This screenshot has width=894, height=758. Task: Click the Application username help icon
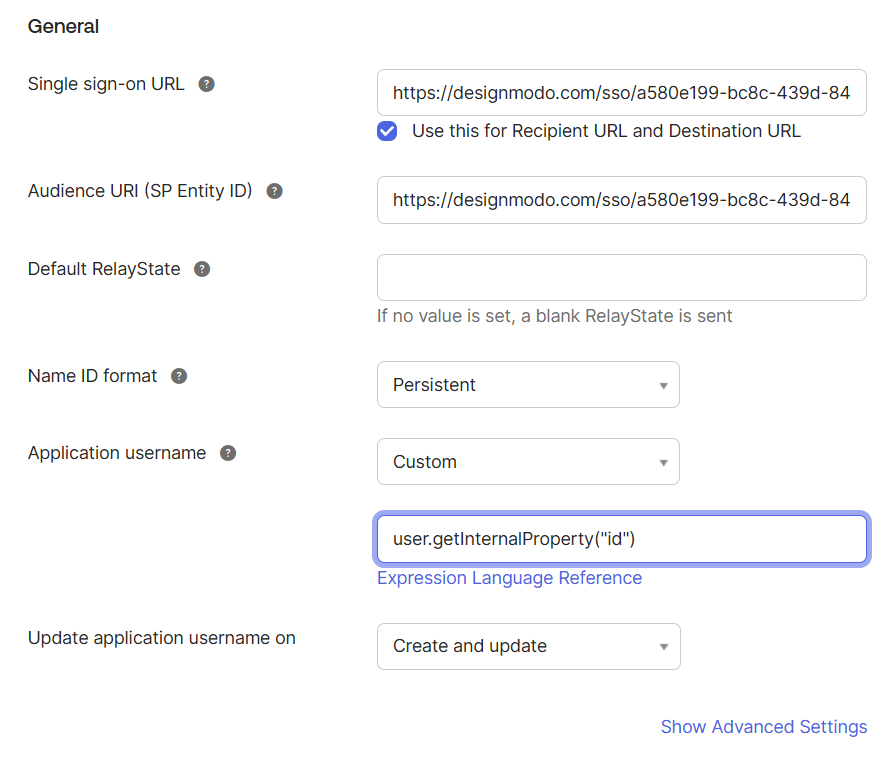[x=228, y=453]
